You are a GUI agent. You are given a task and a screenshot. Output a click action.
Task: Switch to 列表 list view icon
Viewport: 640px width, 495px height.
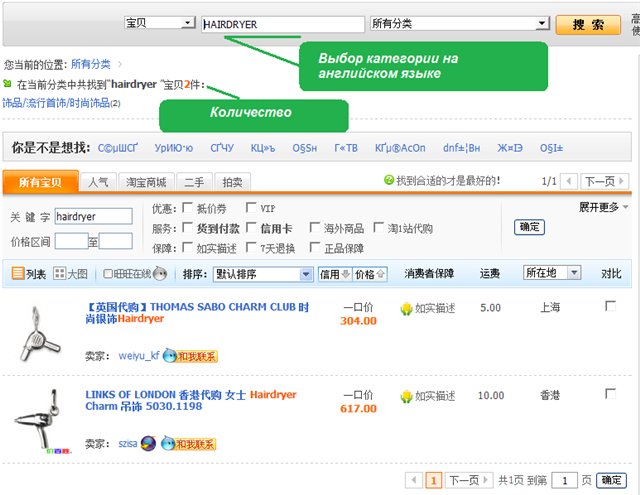tap(18, 273)
